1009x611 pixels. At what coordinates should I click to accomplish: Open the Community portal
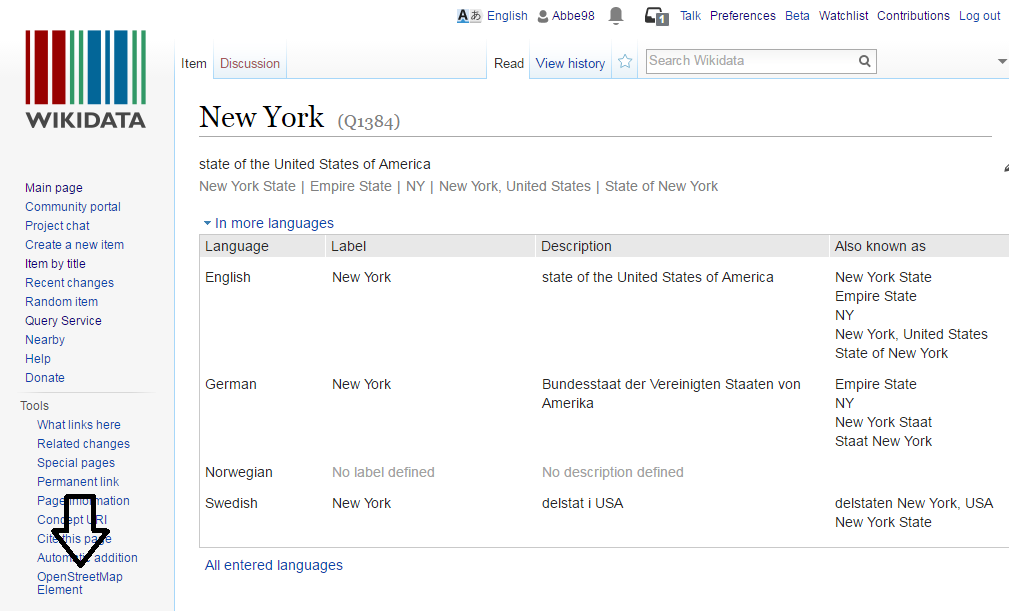point(73,207)
